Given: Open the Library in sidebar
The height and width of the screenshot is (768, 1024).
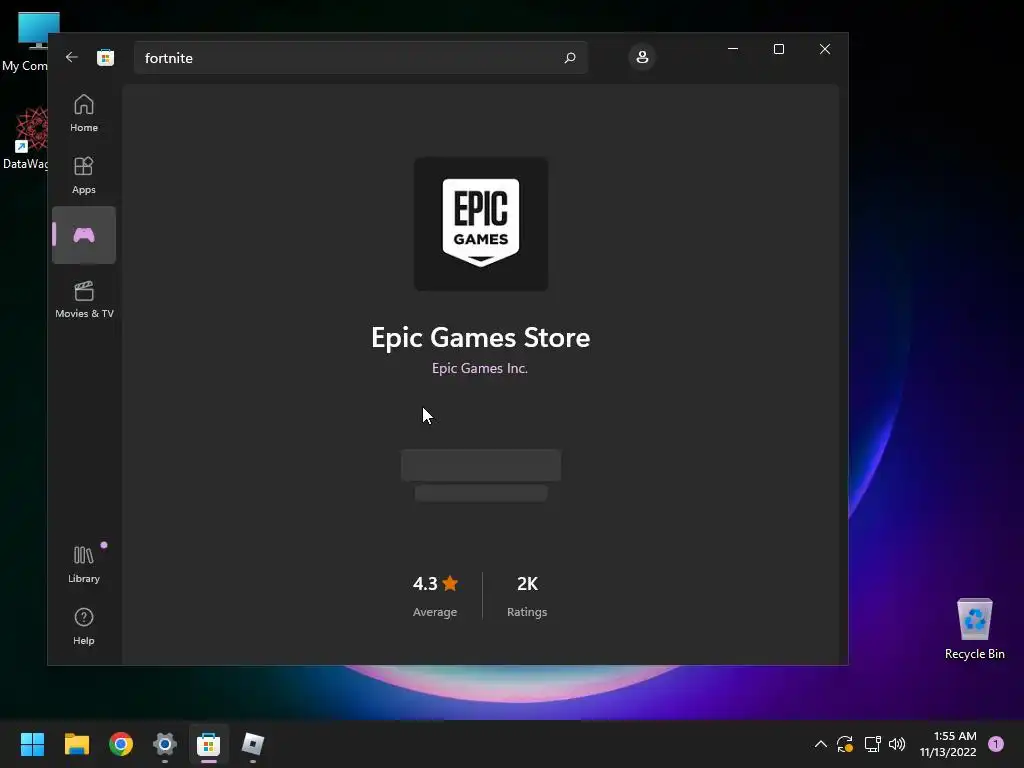Looking at the screenshot, I should (84, 564).
